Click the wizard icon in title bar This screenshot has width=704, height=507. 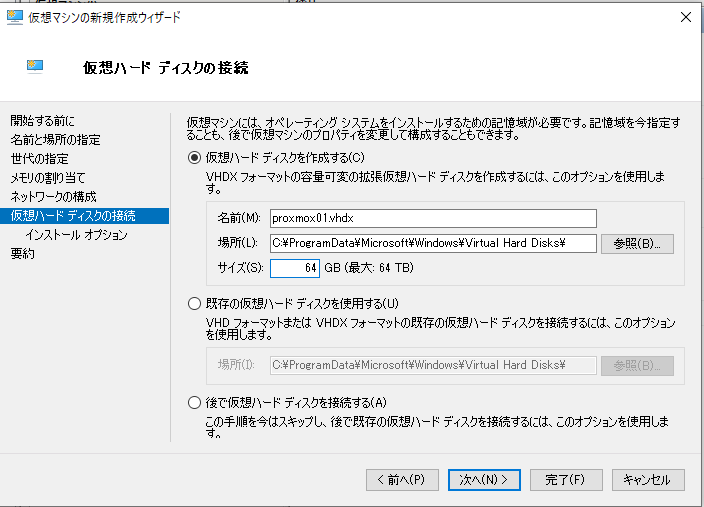click(15, 17)
